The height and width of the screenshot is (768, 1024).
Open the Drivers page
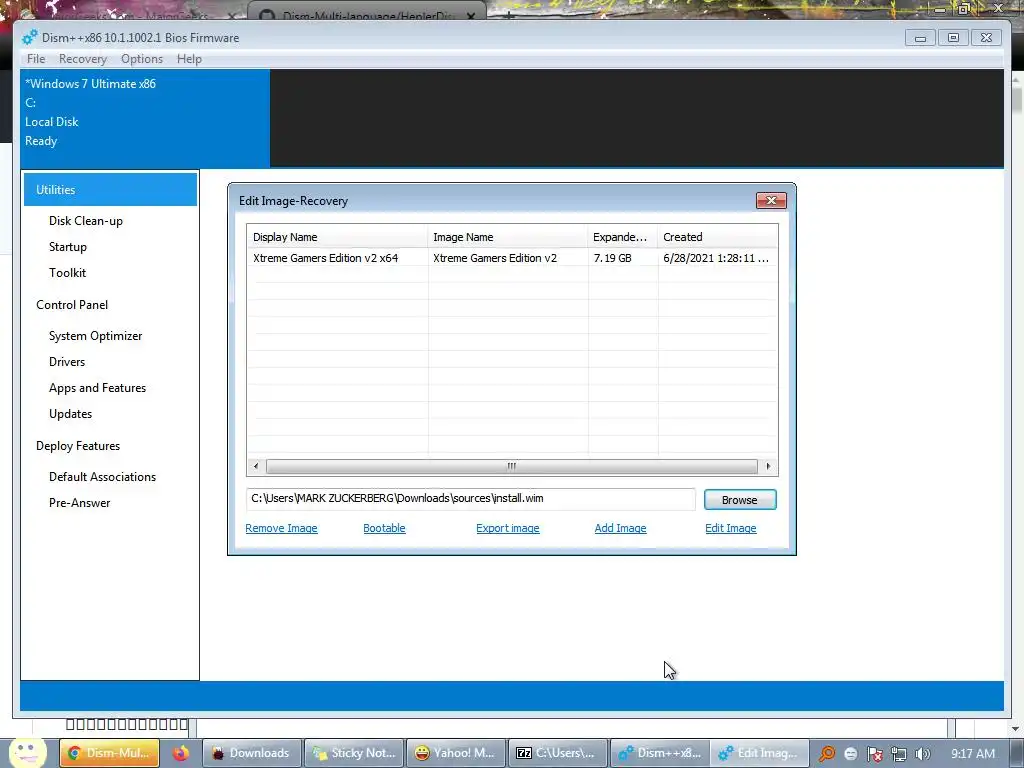[x=67, y=362]
